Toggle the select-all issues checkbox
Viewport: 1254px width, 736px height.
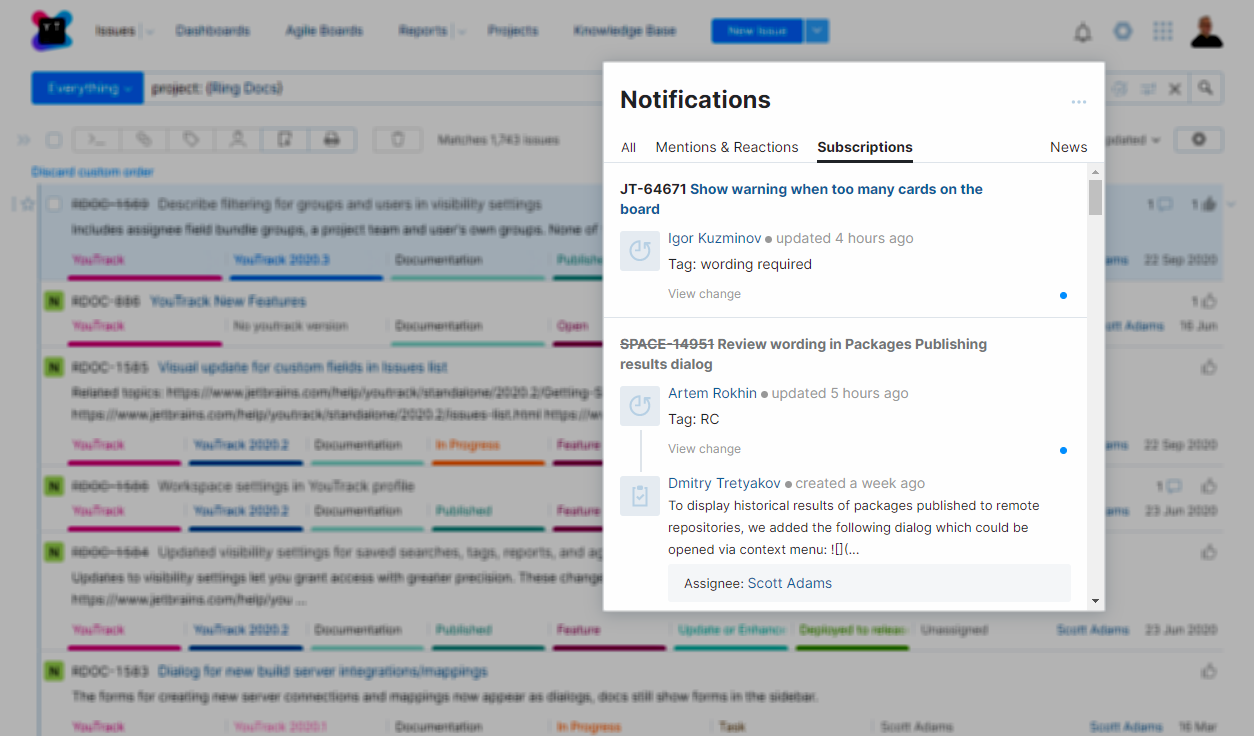click(54, 140)
